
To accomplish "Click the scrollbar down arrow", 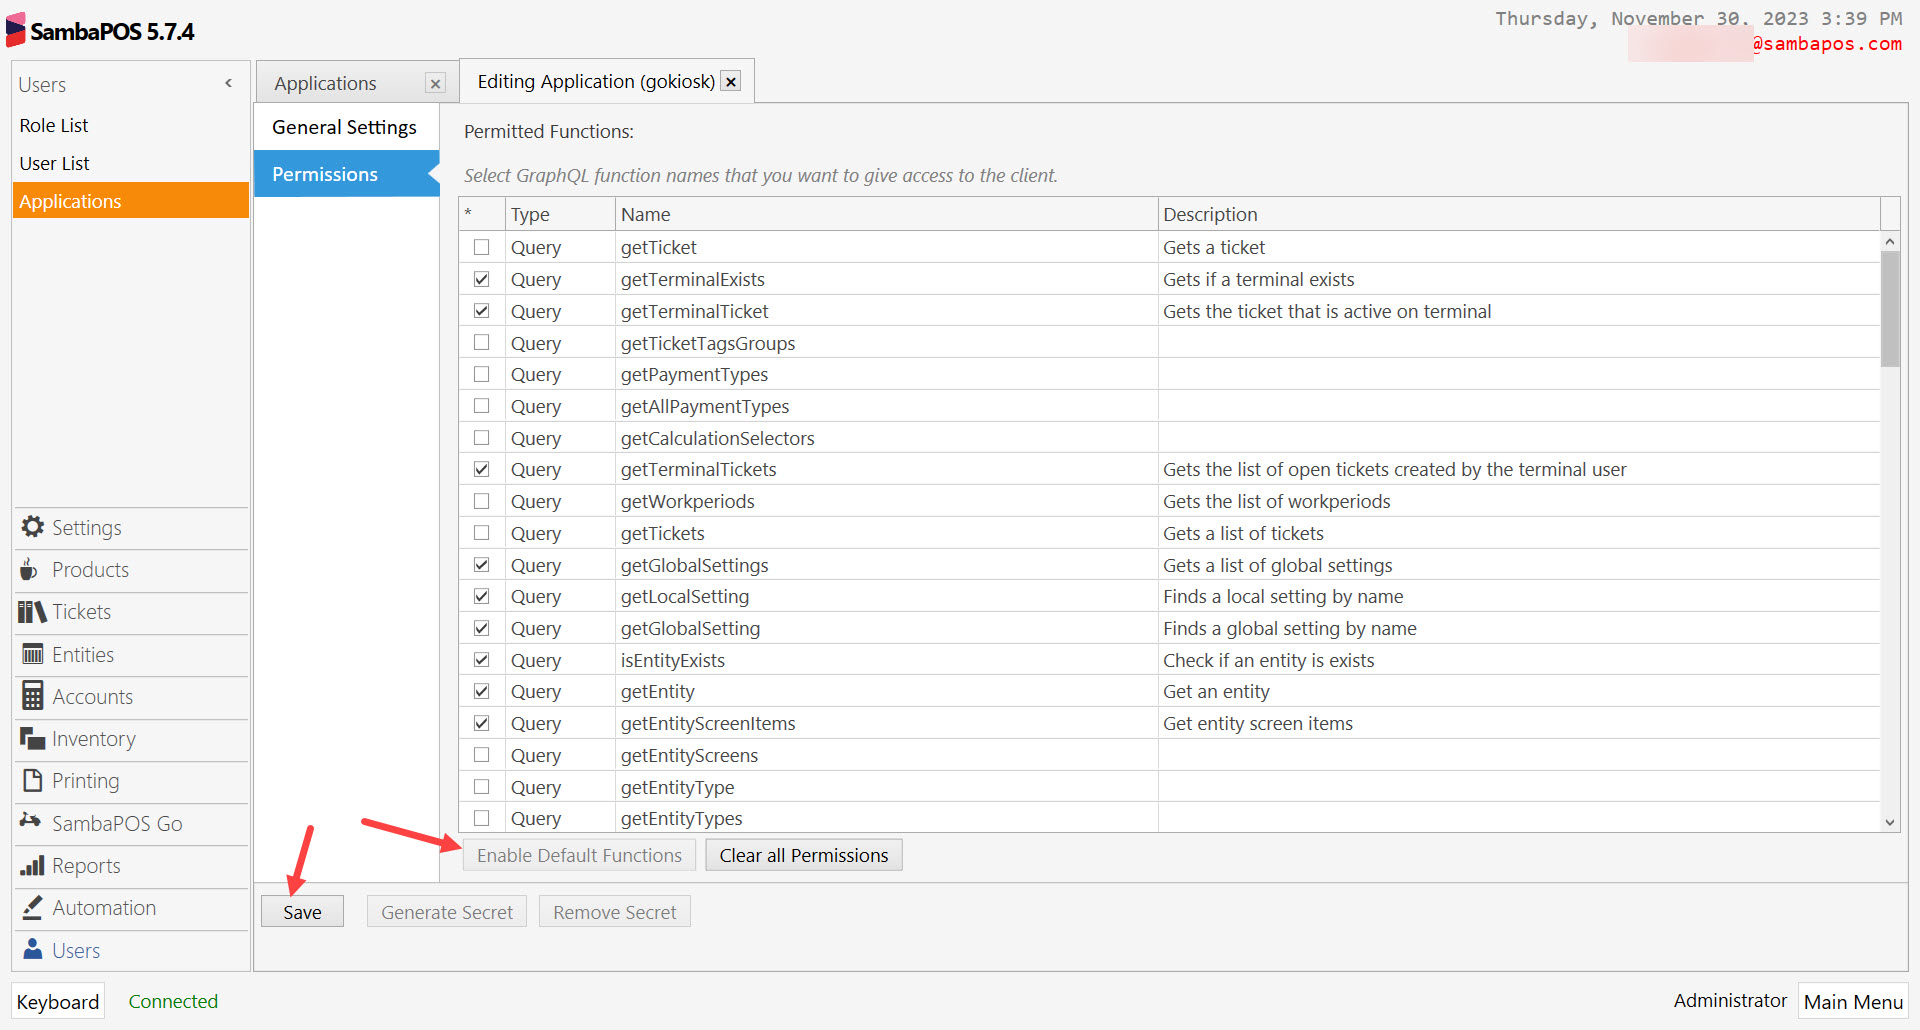I will click(x=1889, y=822).
